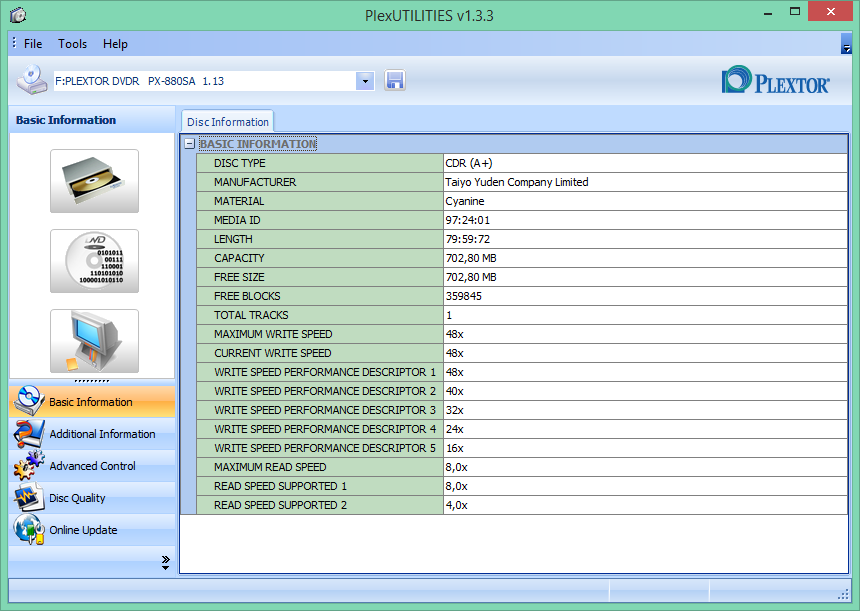860x611 pixels.
Task: Select the 'Cyanine' value cell
Action: click(x=646, y=201)
